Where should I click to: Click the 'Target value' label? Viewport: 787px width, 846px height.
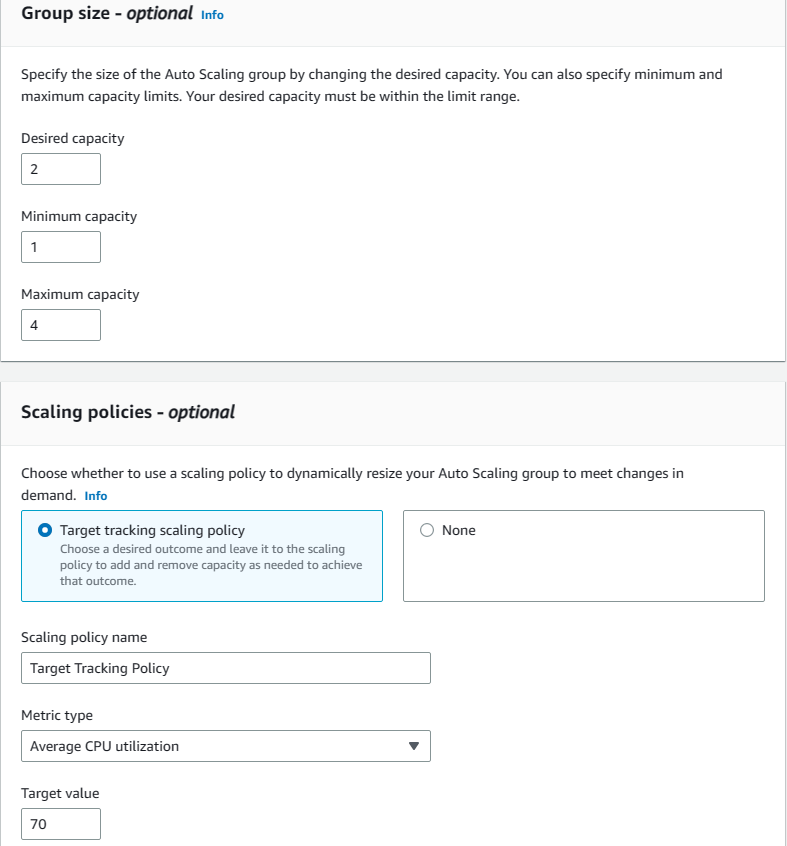60,794
